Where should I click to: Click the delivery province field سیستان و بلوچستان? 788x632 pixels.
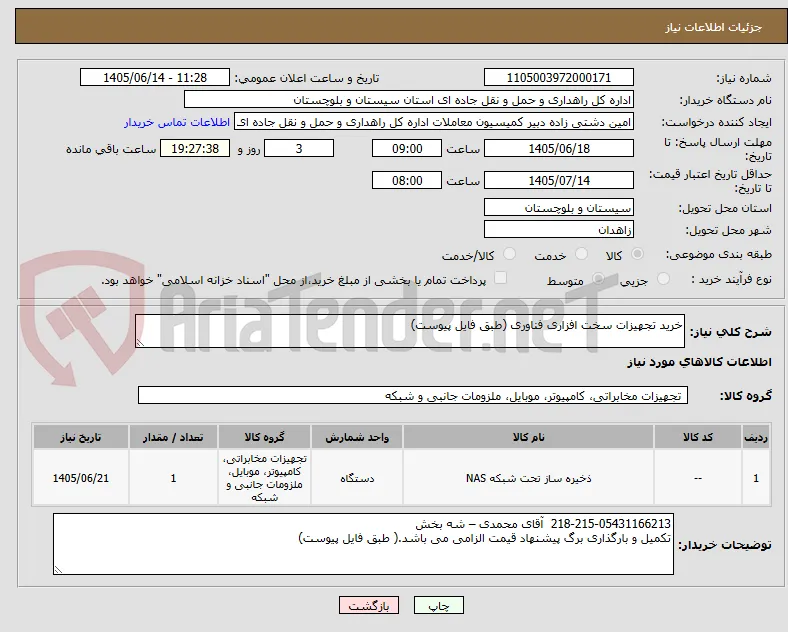tap(559, 207)
